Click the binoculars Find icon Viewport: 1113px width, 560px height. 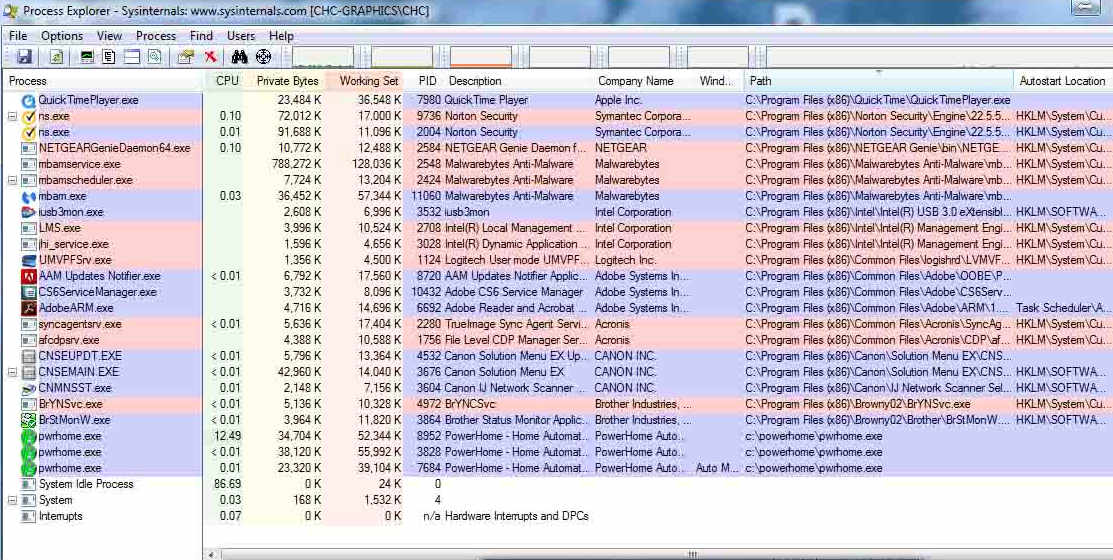click(239, 57)
